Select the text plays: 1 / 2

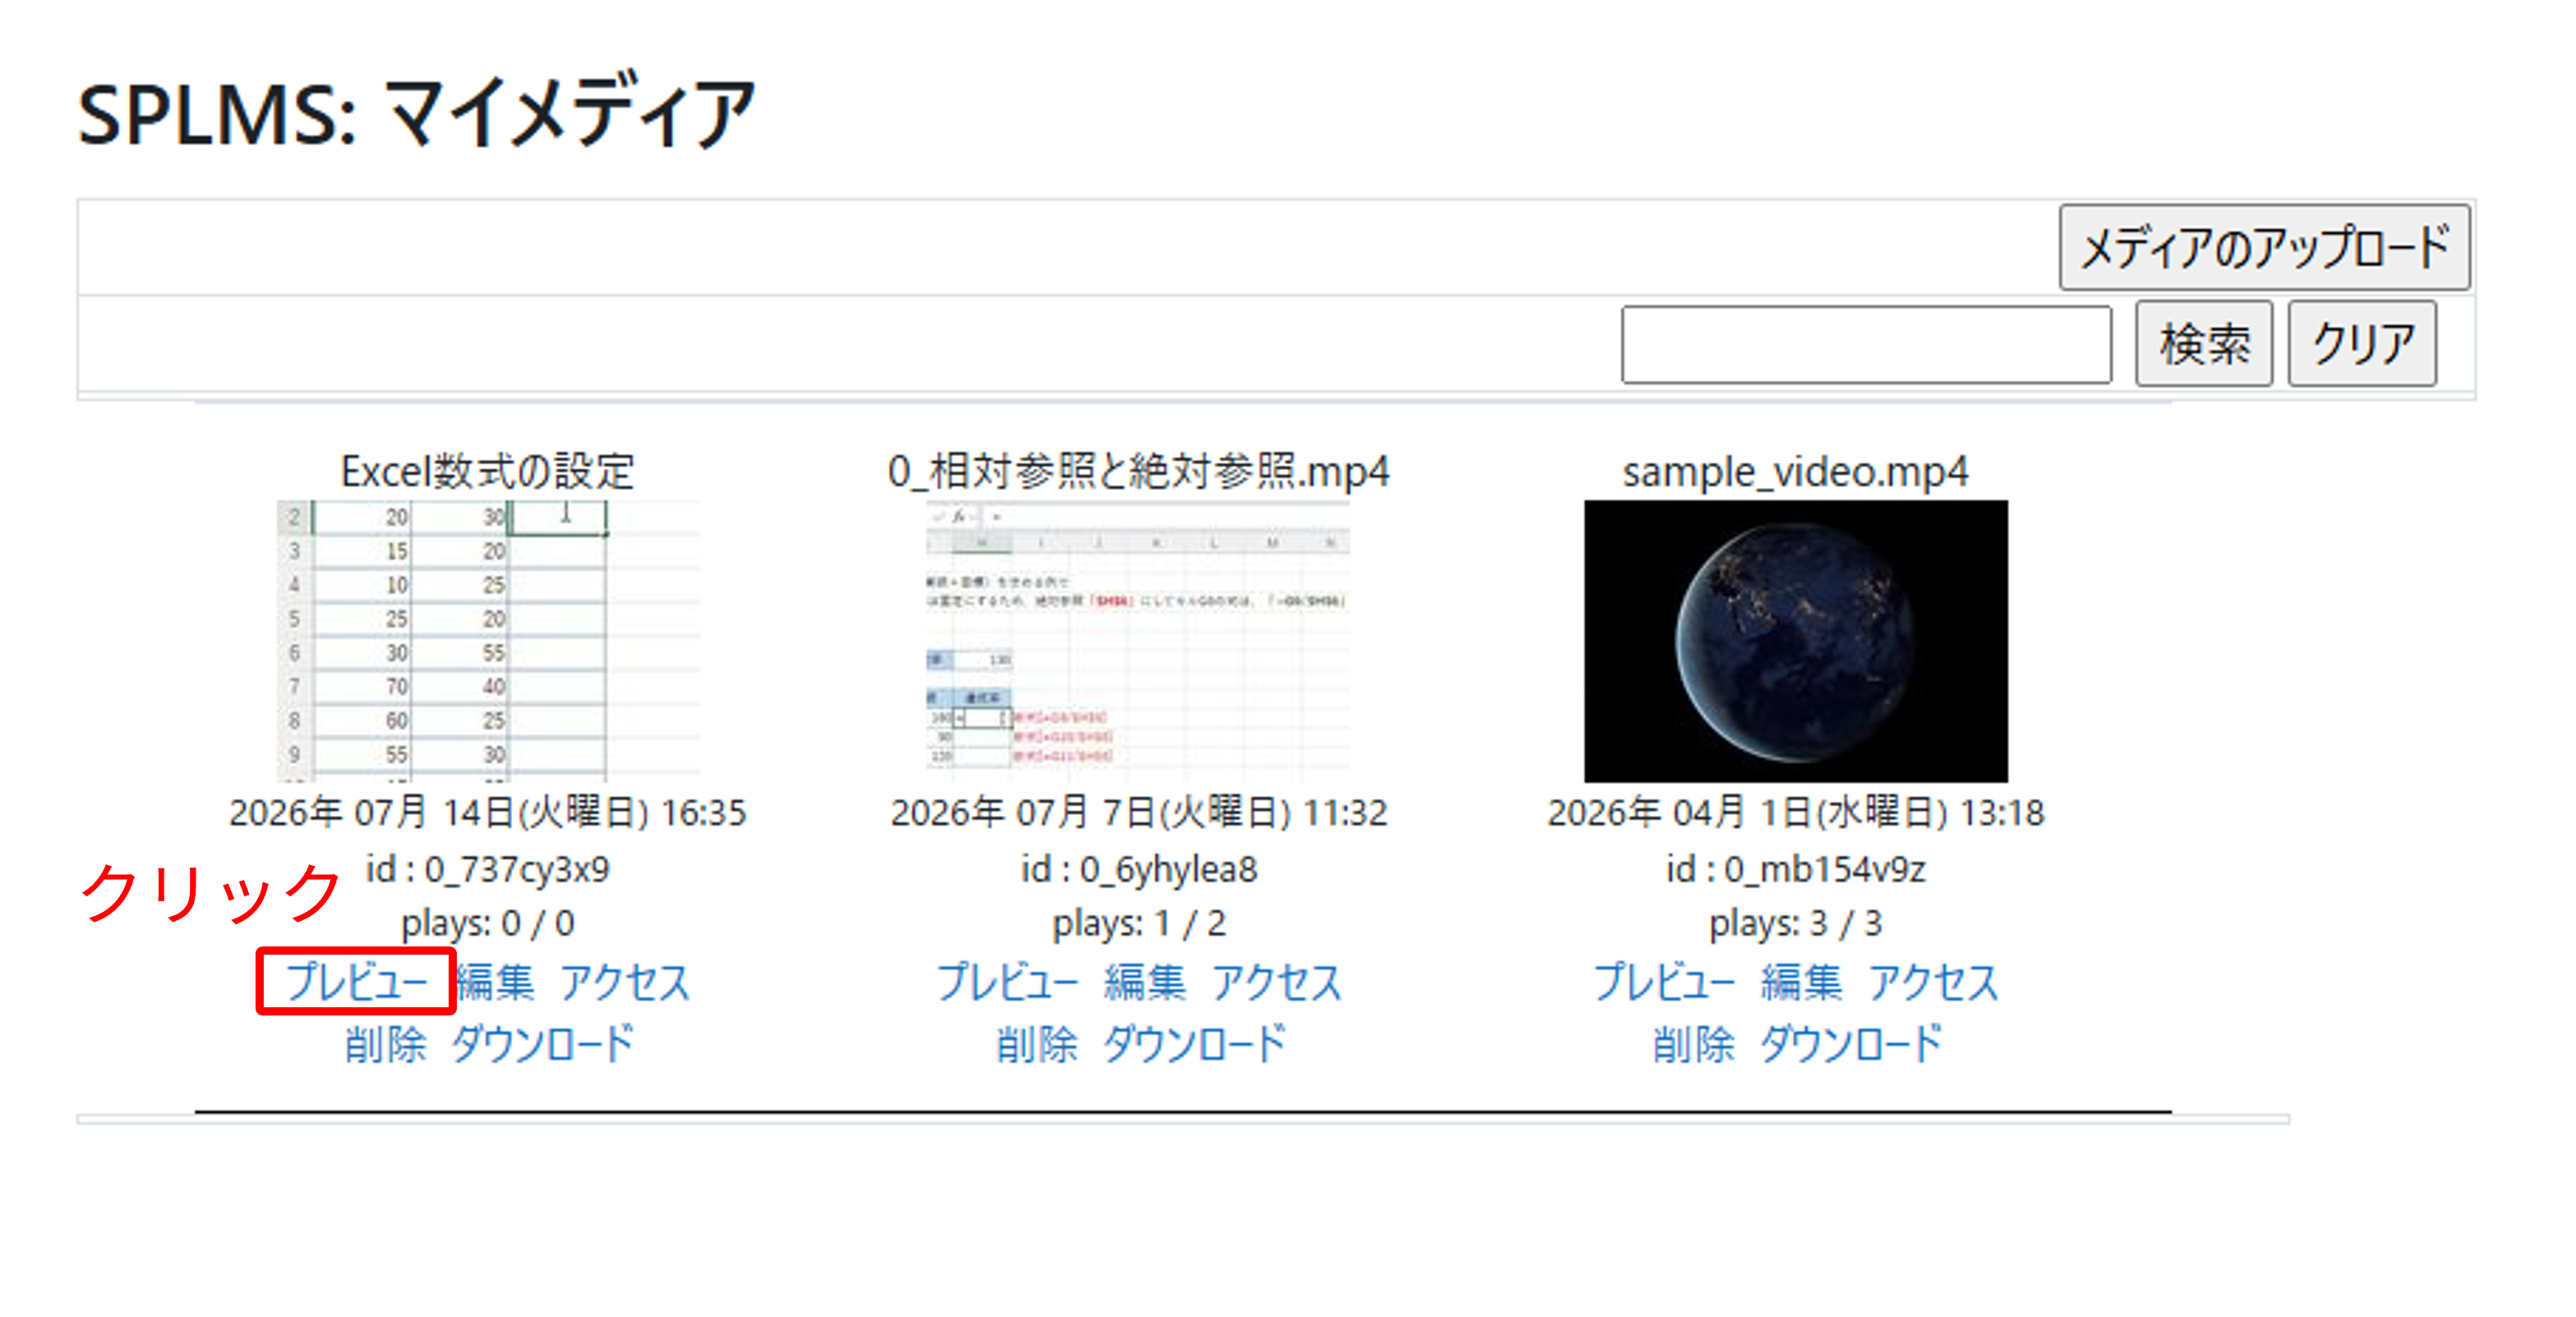point(1138,923)
